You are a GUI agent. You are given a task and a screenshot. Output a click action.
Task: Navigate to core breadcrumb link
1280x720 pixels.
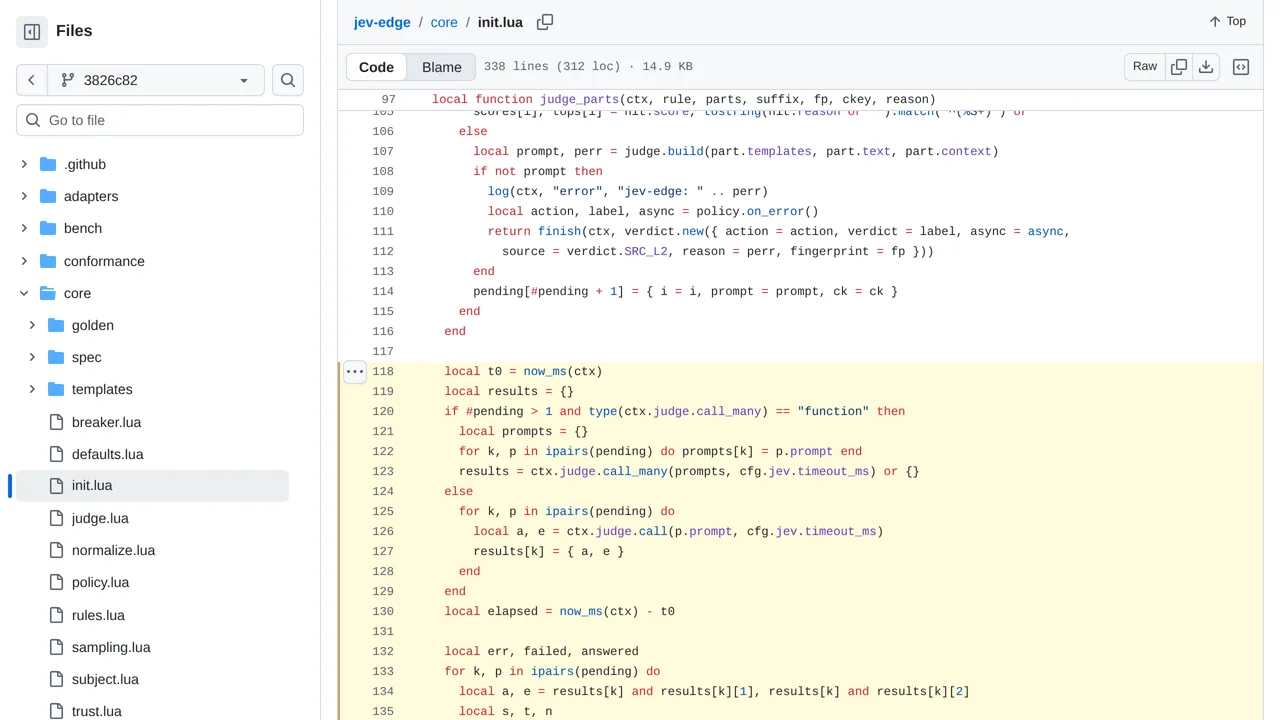pyautogui.click(x=444, y=22)
